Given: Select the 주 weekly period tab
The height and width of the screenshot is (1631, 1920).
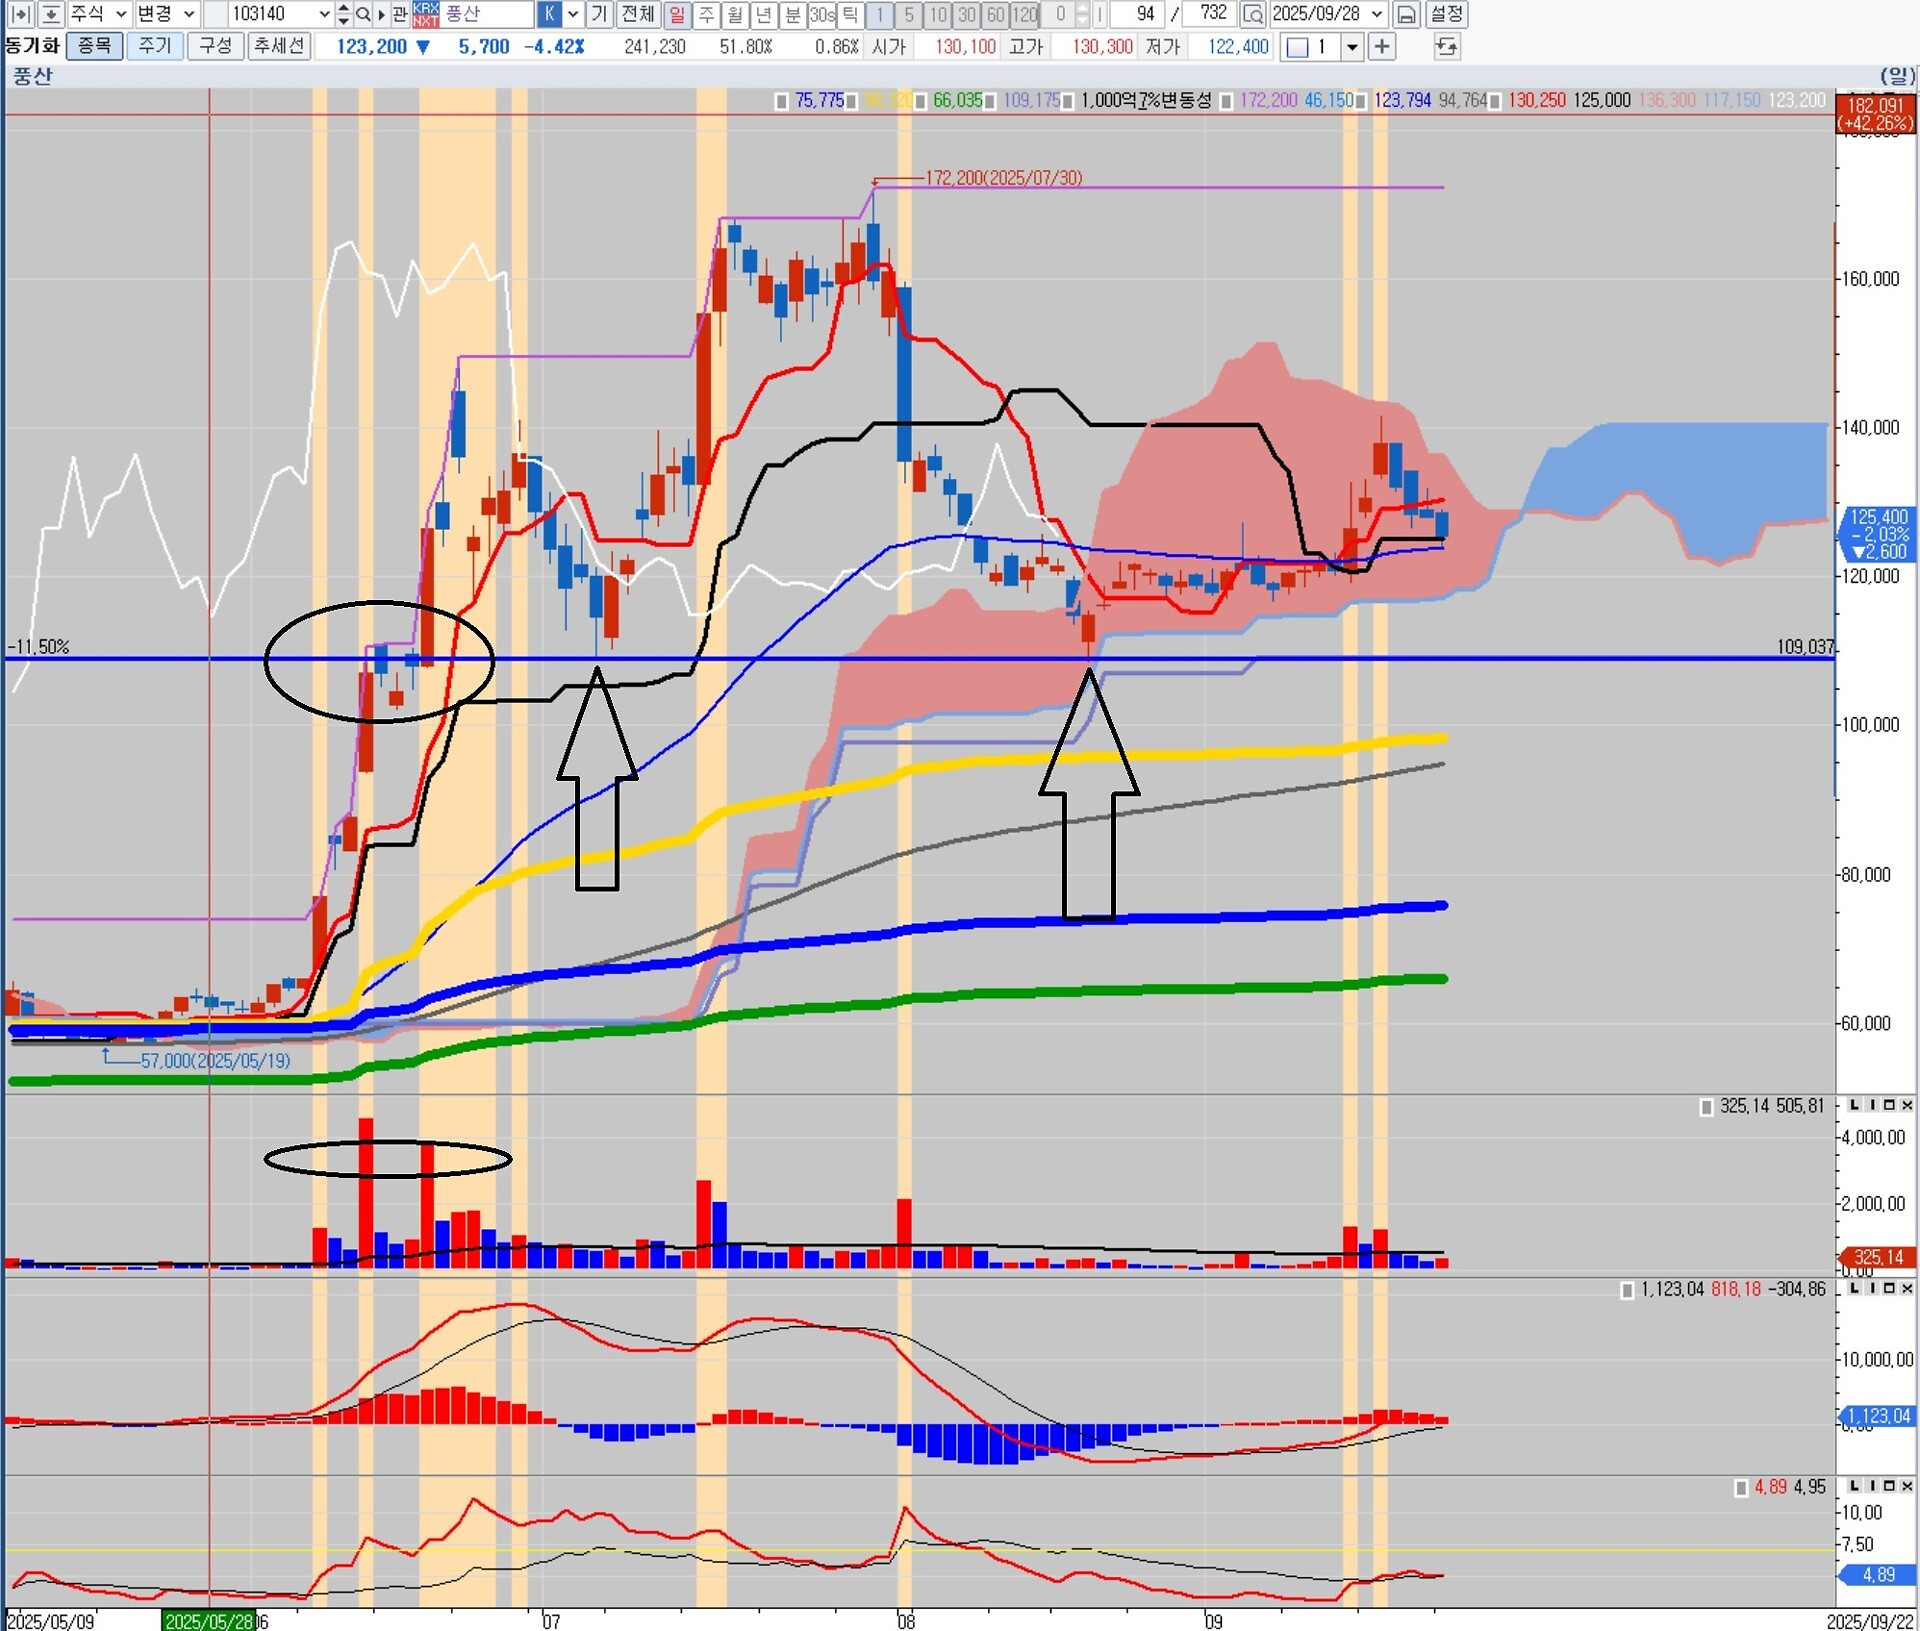Looking at the screenshot, I should tap(706, 14).
